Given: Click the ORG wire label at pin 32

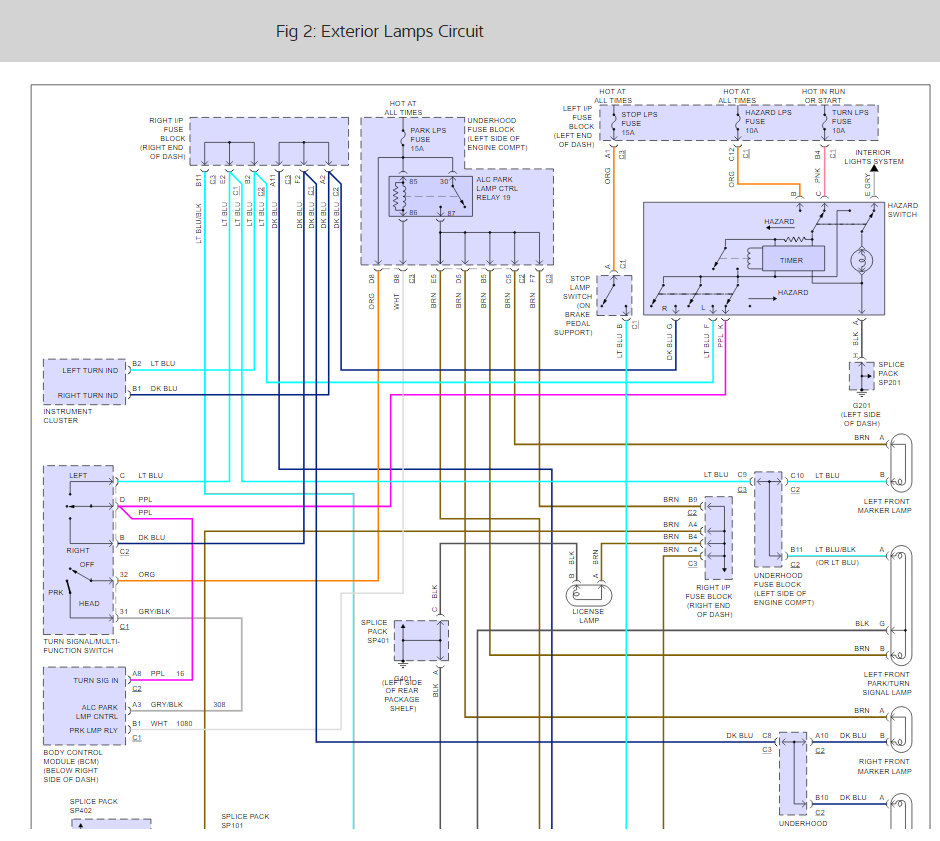Looking at the screenshot, I should pyautogui.click(x=146, y=574).
